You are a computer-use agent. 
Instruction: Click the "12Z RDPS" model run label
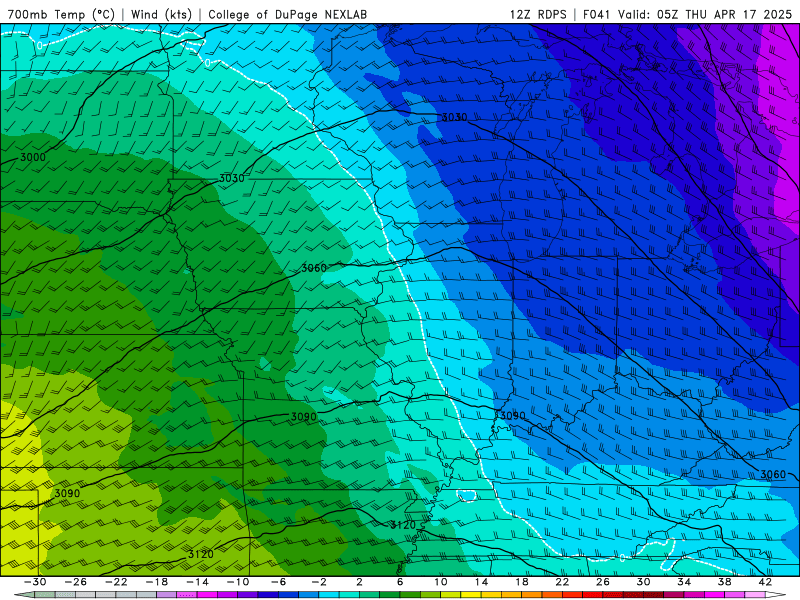tap(538, 14)
